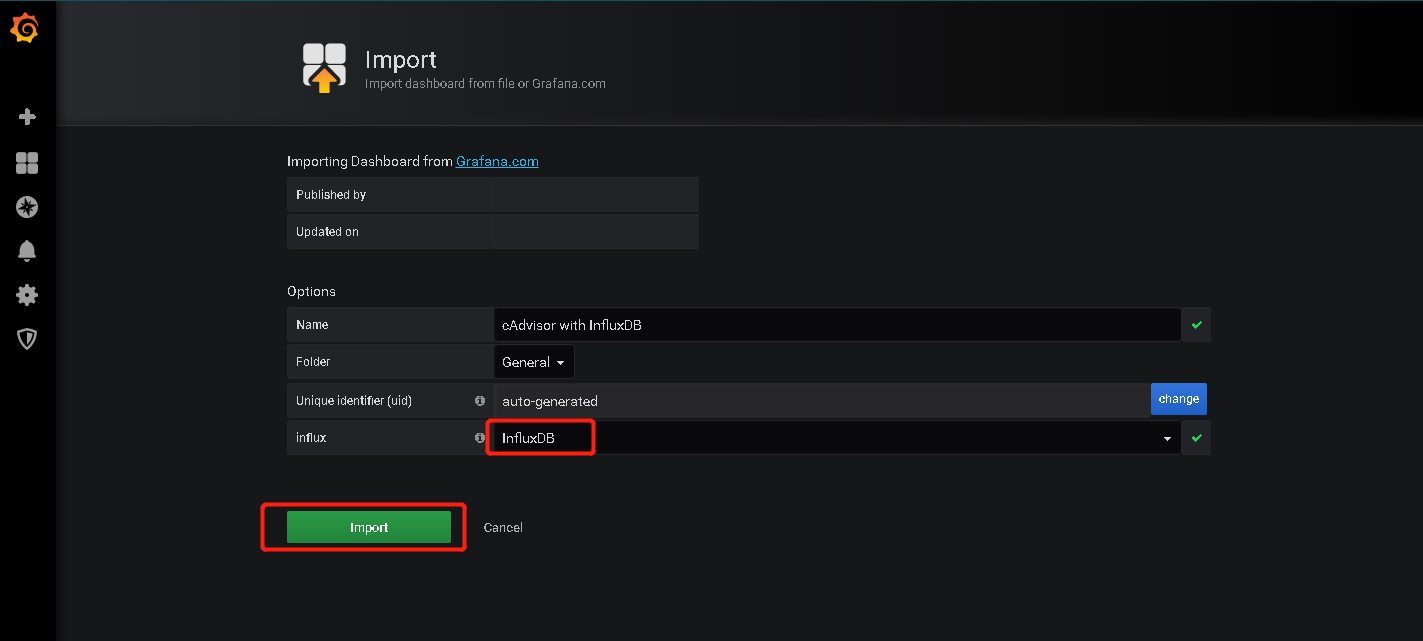Click the auto-generated uid field
Viewport: 1423px width, 641px height.
[822, 400]
